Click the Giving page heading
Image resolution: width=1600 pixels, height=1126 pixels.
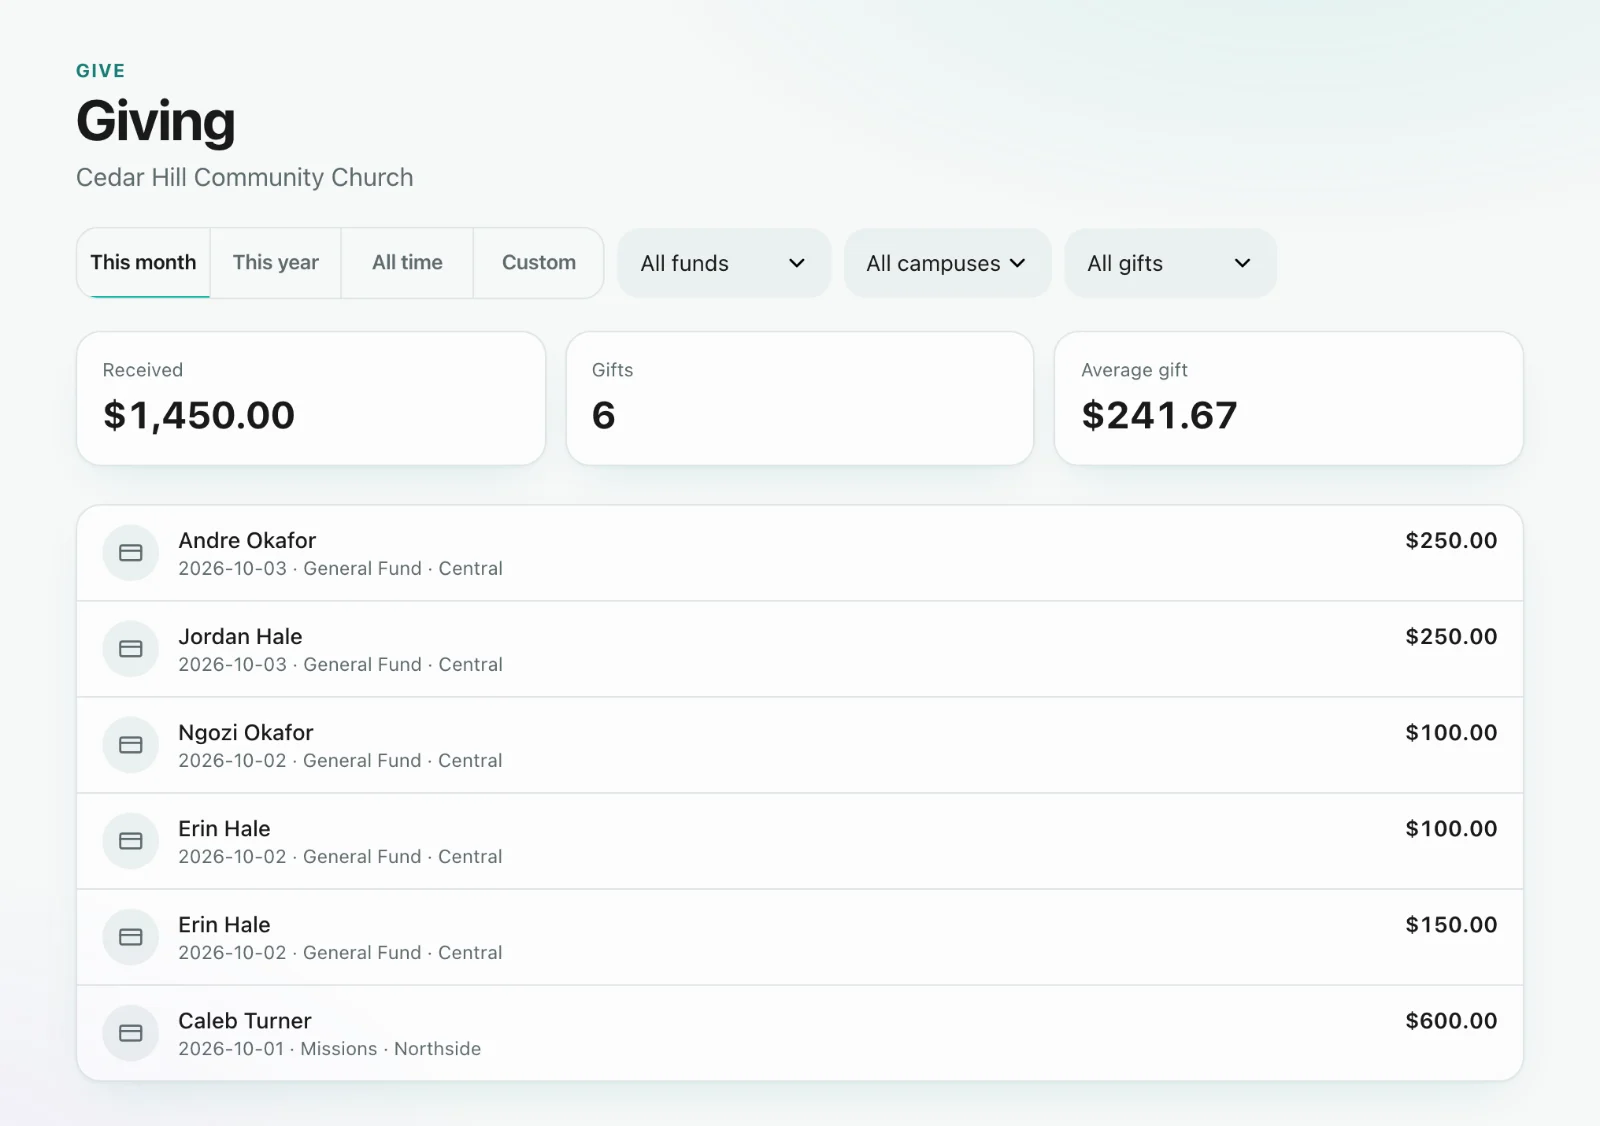(156, 122)
